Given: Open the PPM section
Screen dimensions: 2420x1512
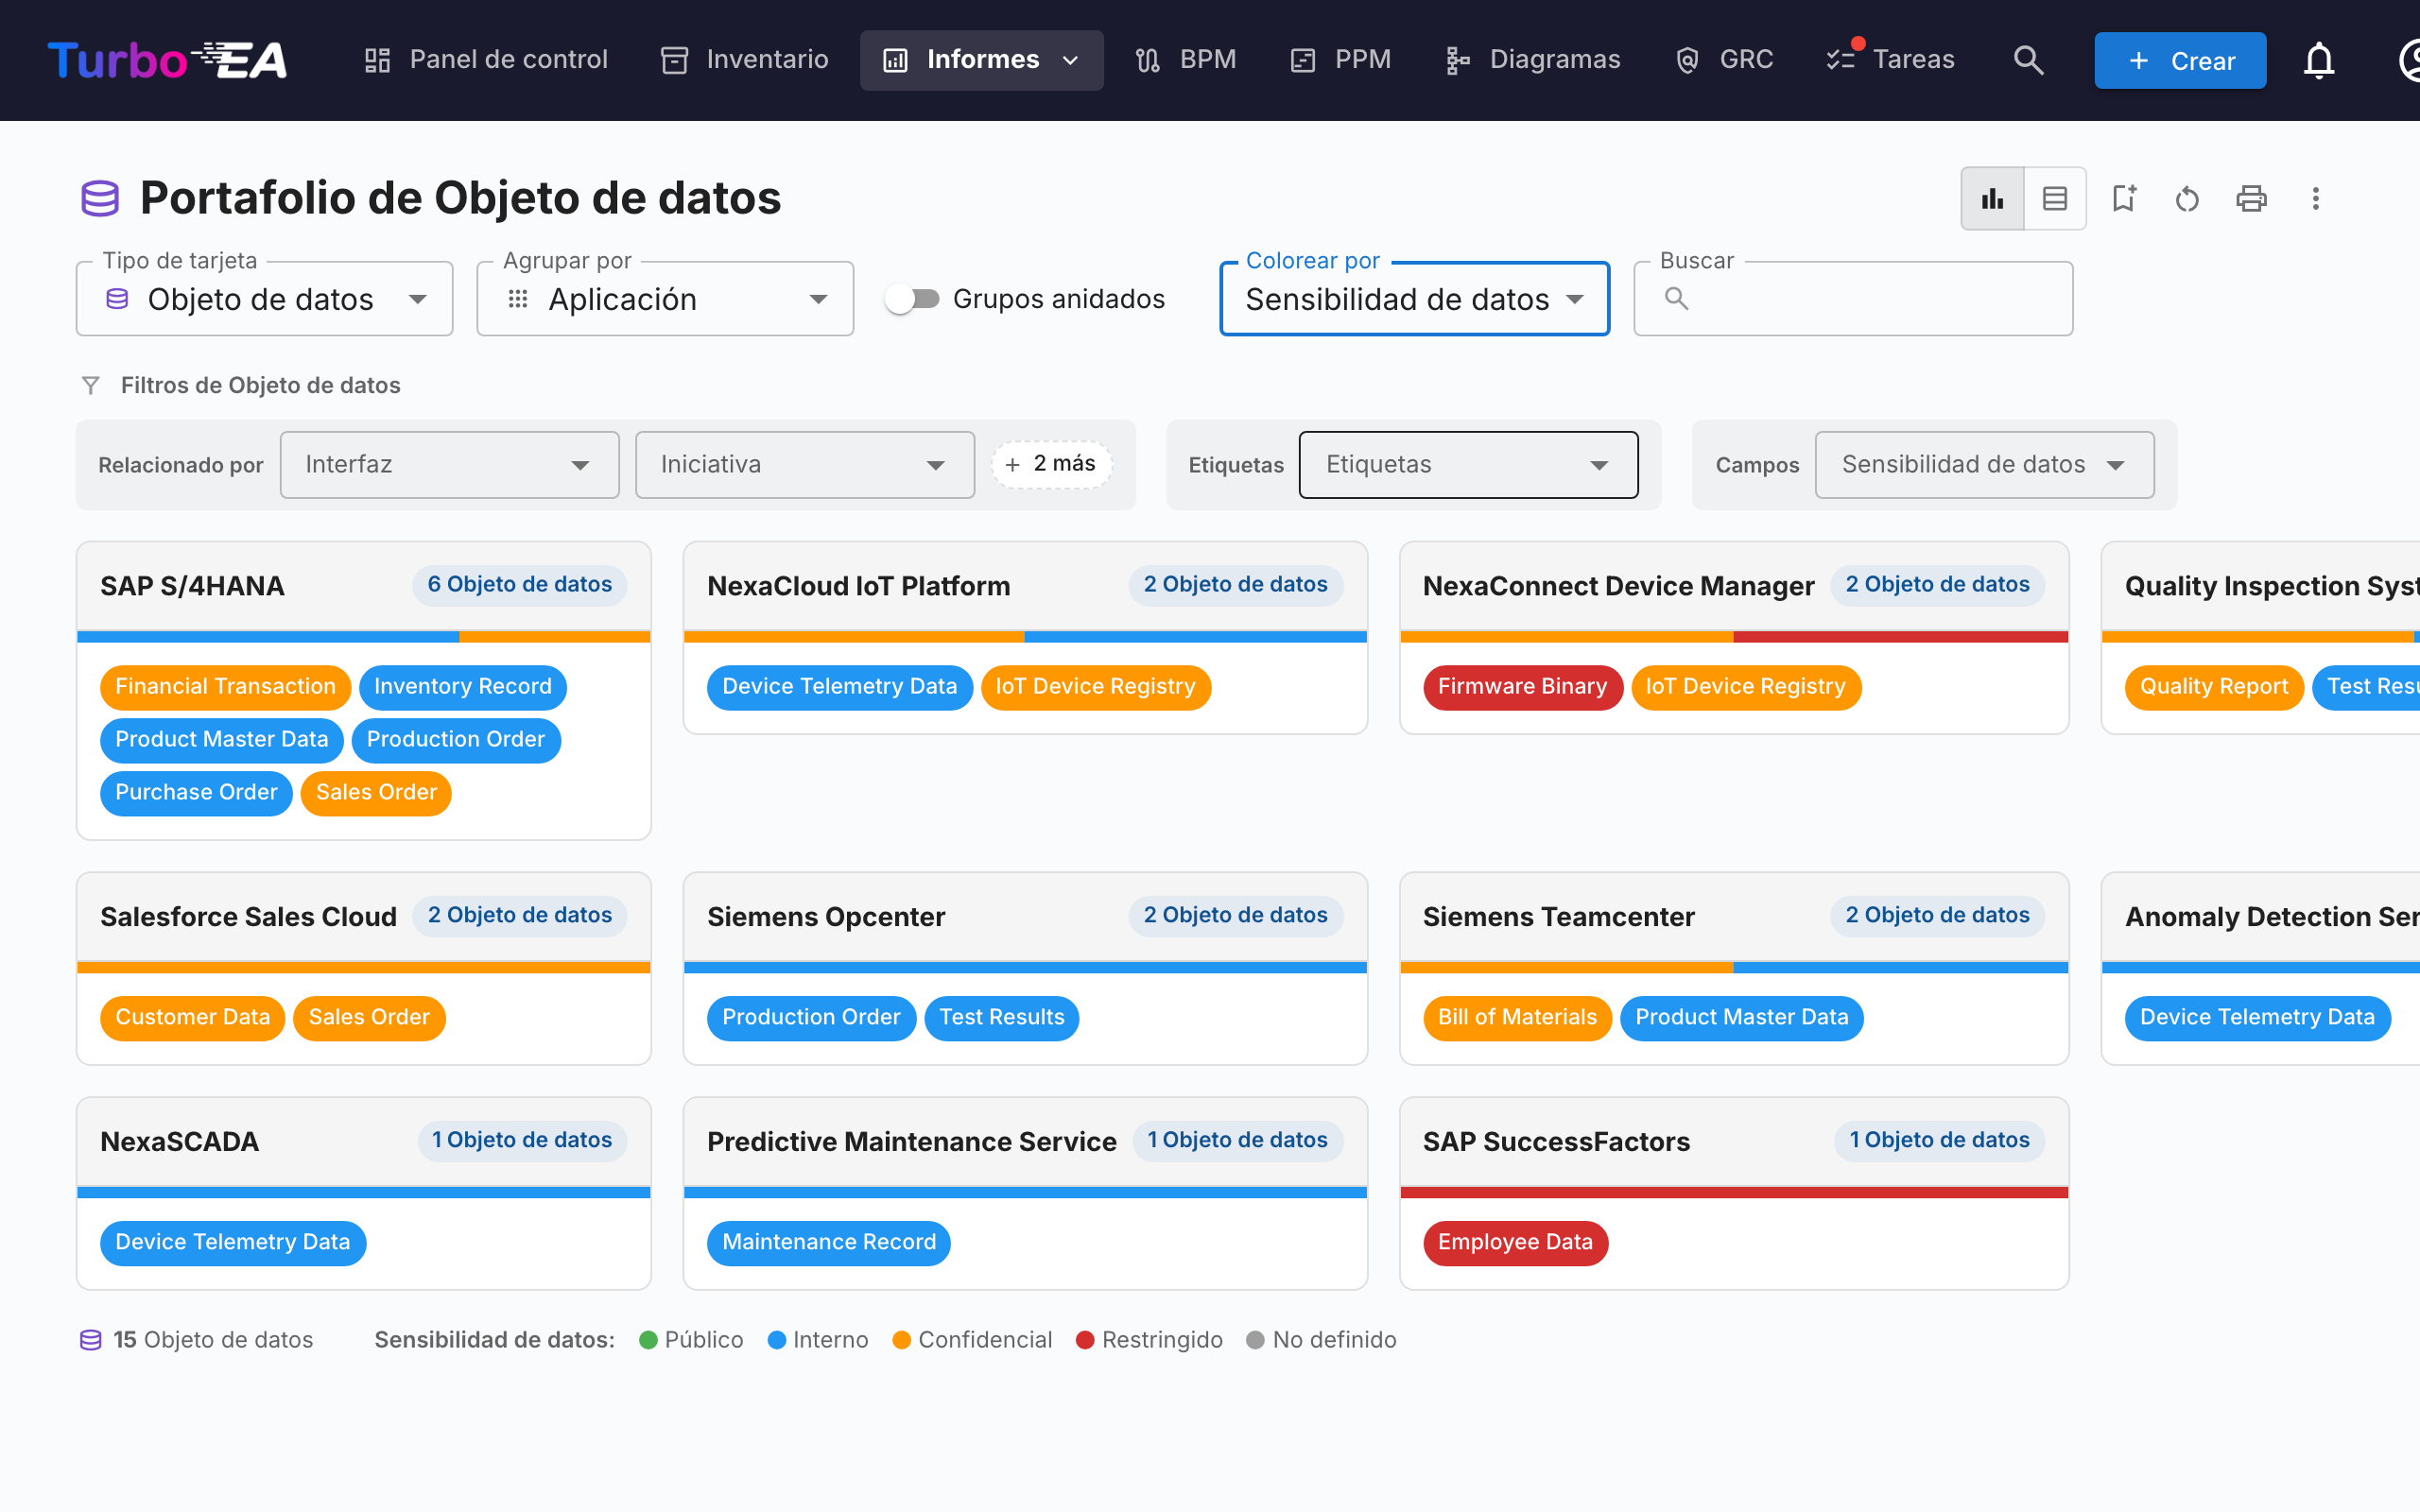Looking at the screenshot, I should click(1341, 60).
